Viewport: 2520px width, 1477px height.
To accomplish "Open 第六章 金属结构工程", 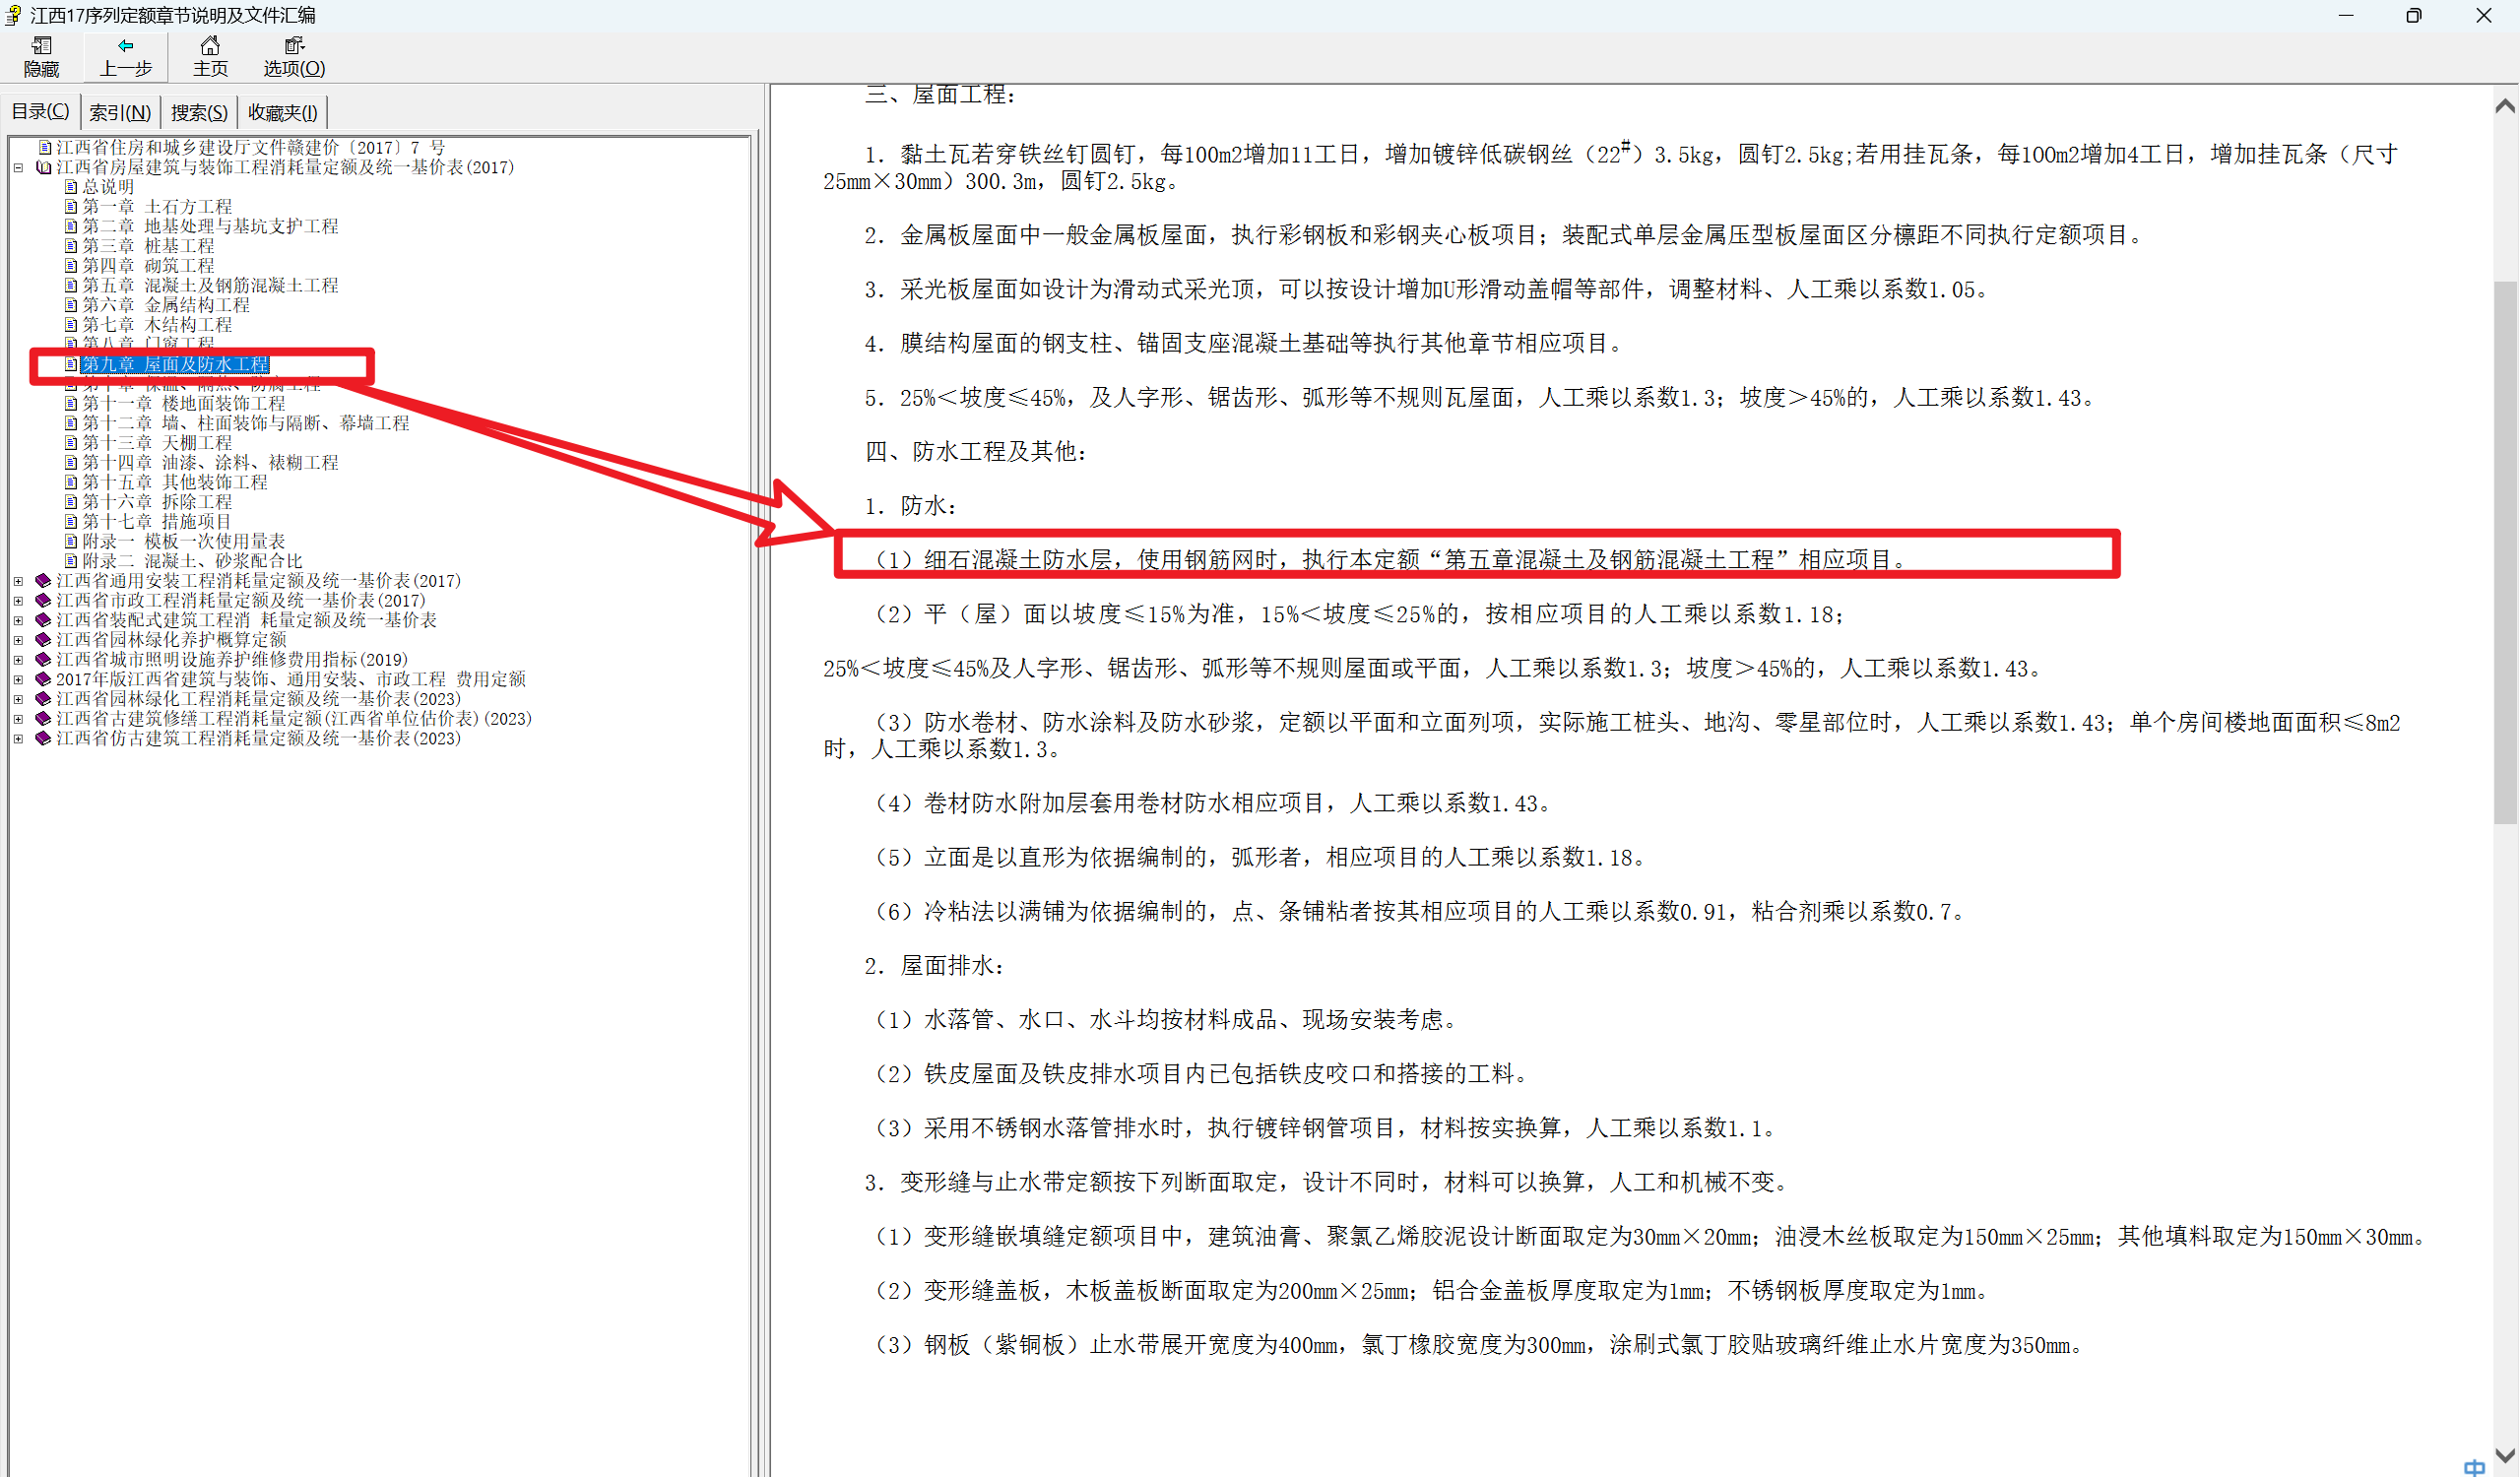I will click(166, 305).
